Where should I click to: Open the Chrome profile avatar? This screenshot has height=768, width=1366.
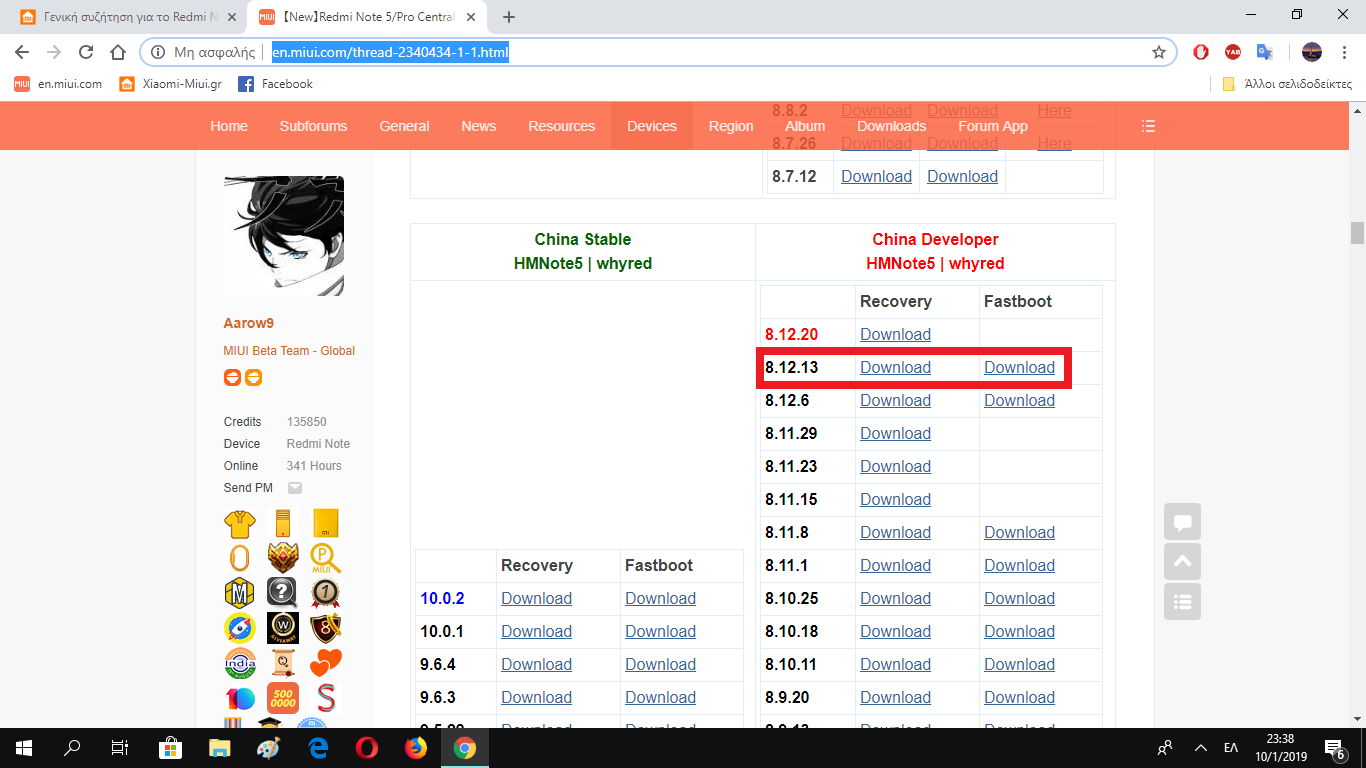pyautogui.click(x=1312, y=52)
